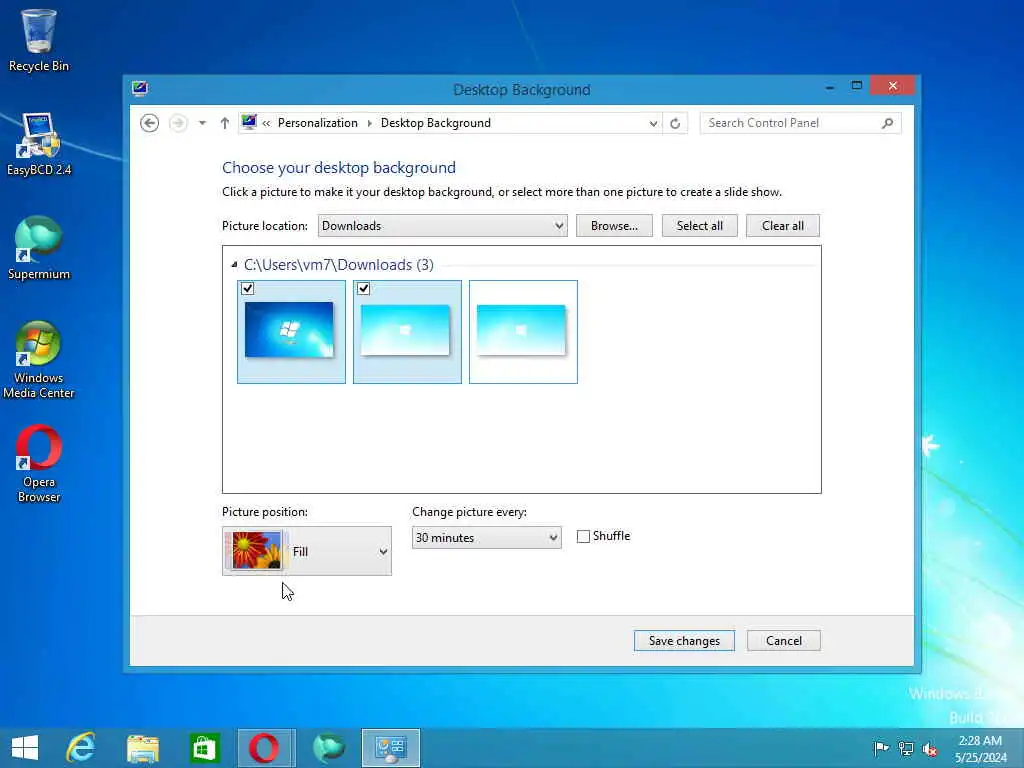
Task: Launch Opera Browser desktop shortcut
Action: [39, 464]
